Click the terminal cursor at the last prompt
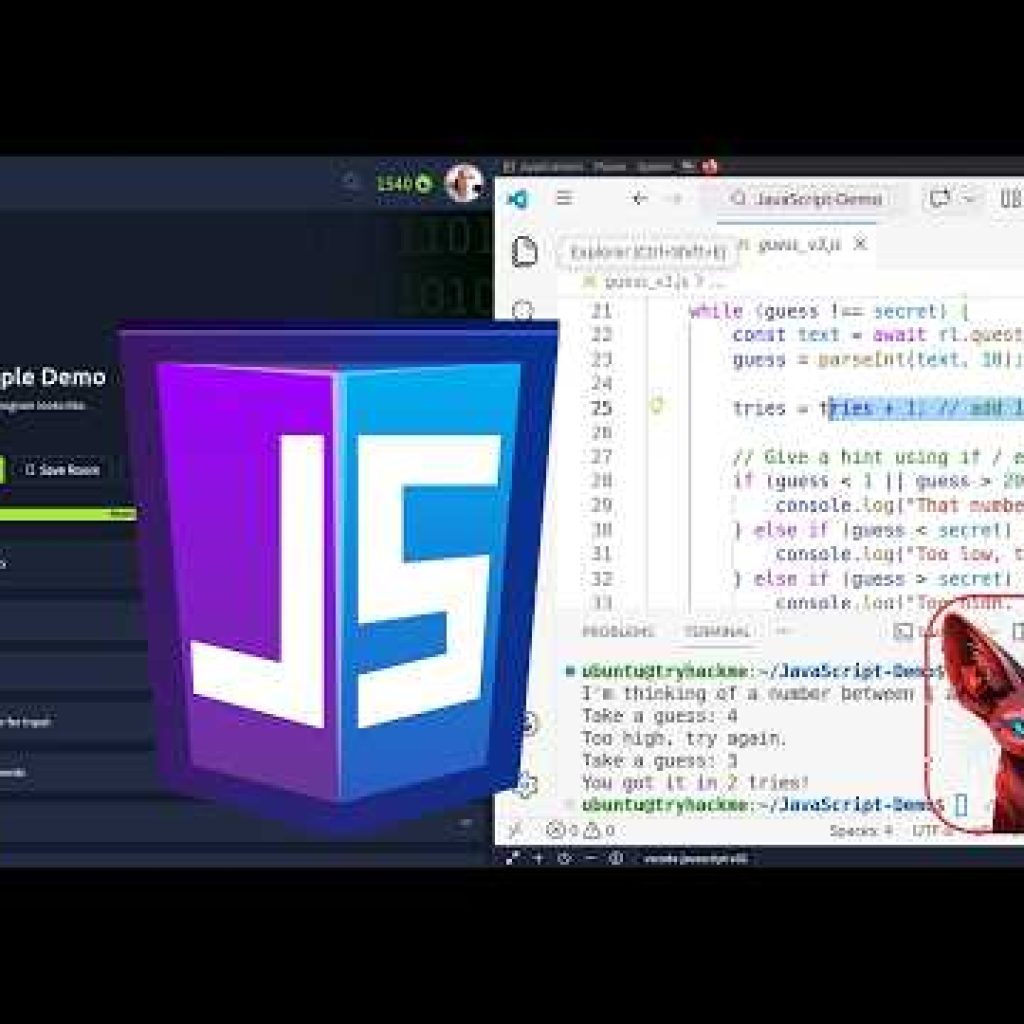 point(961,805)
